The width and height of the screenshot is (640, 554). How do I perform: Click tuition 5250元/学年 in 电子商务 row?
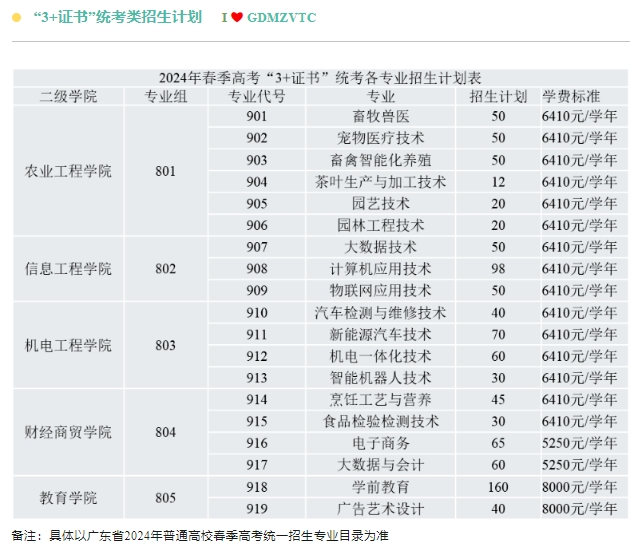tap(579, 443)
